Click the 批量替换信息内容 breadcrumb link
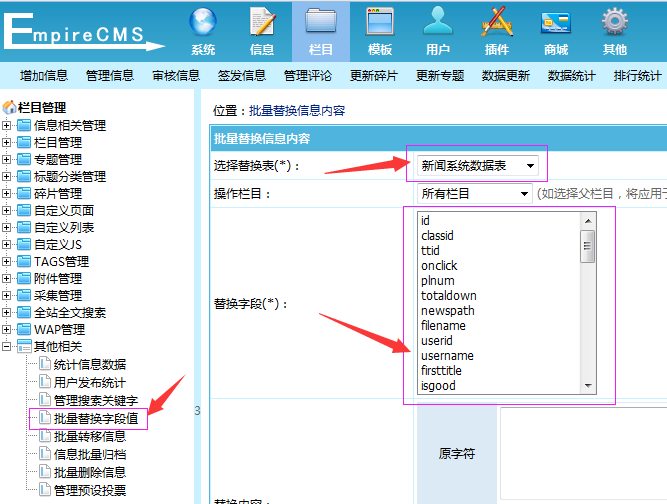Screen dimensions: 667x504 [297, 111]
